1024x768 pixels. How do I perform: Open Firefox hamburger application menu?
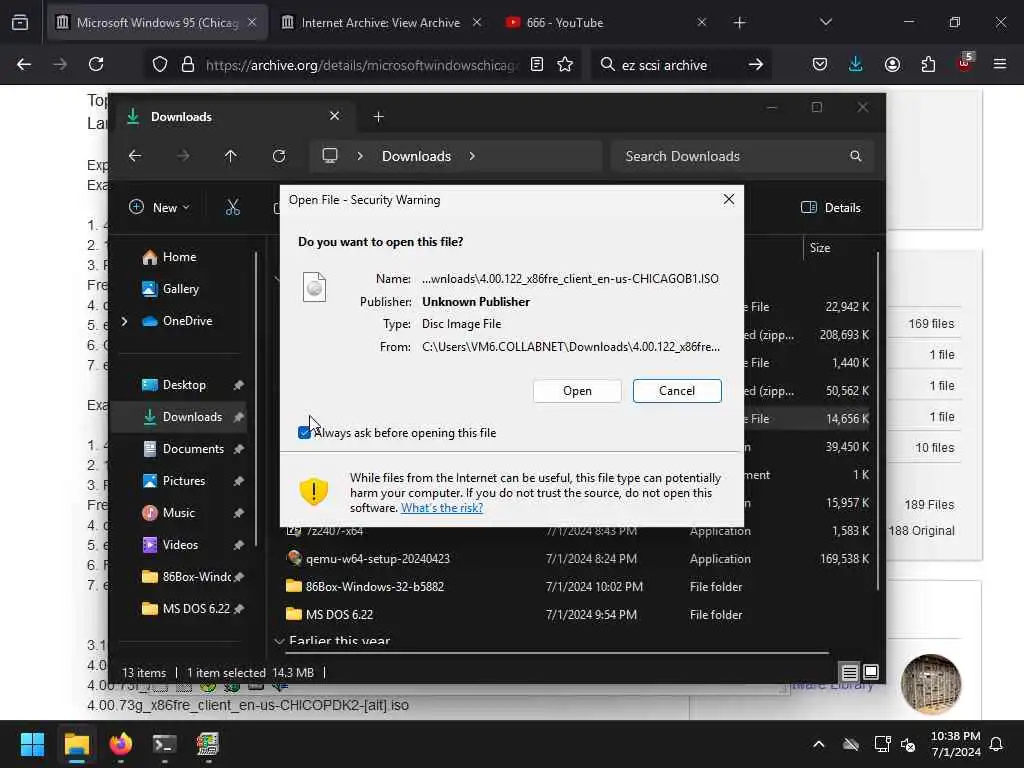click(x=1000, y=65)
